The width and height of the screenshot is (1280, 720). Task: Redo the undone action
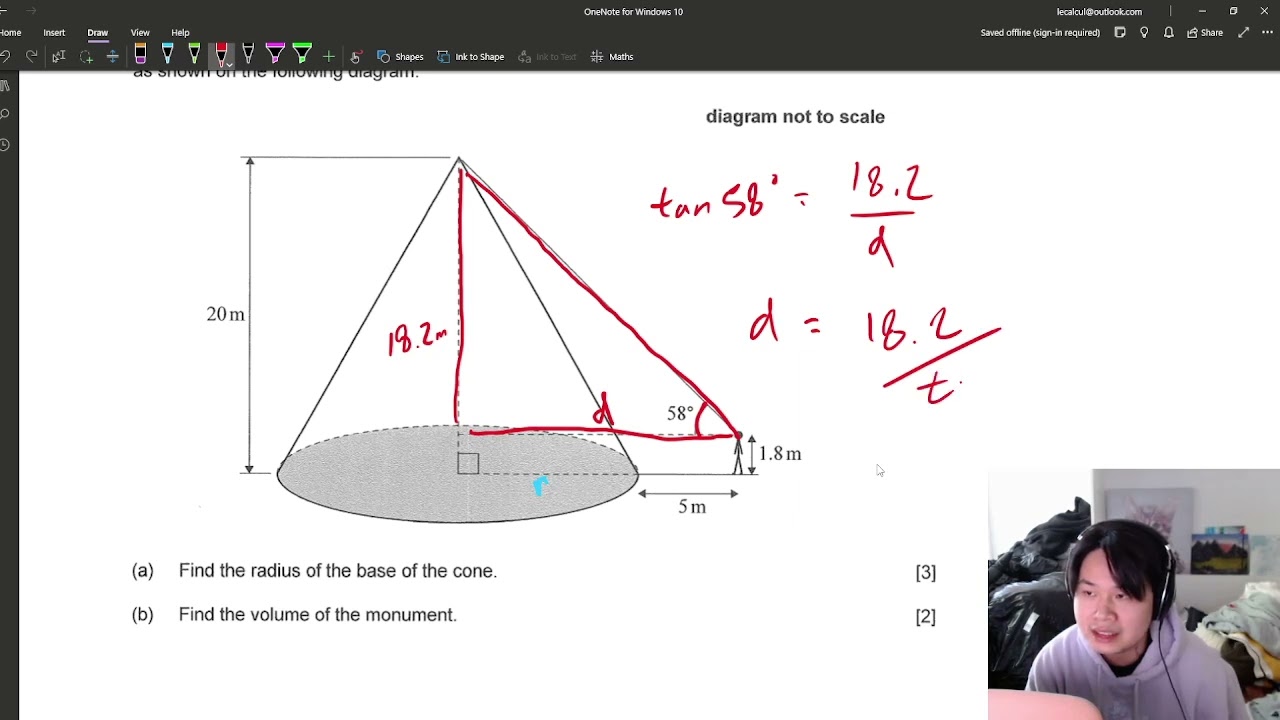[32, 57]
